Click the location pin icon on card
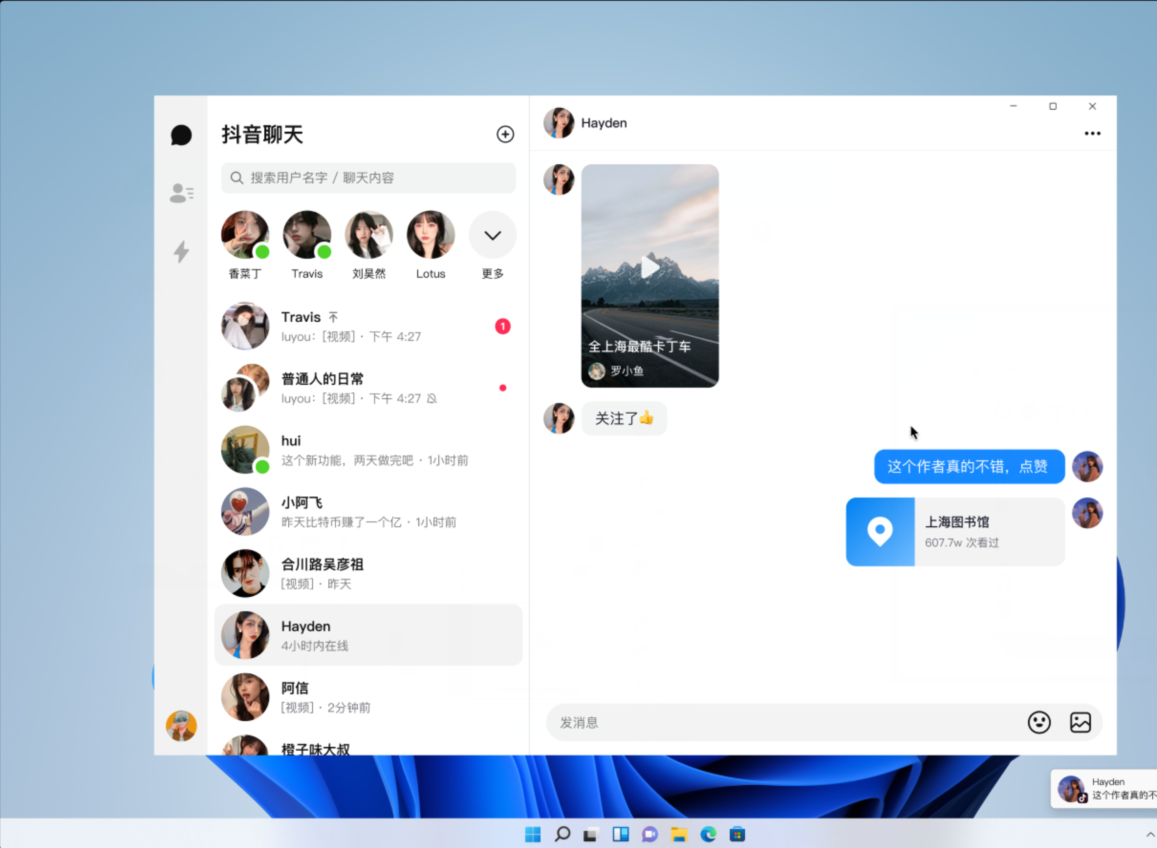This screenshot has width=1157, height=848. pyautogui.click(x=880, y=531)
